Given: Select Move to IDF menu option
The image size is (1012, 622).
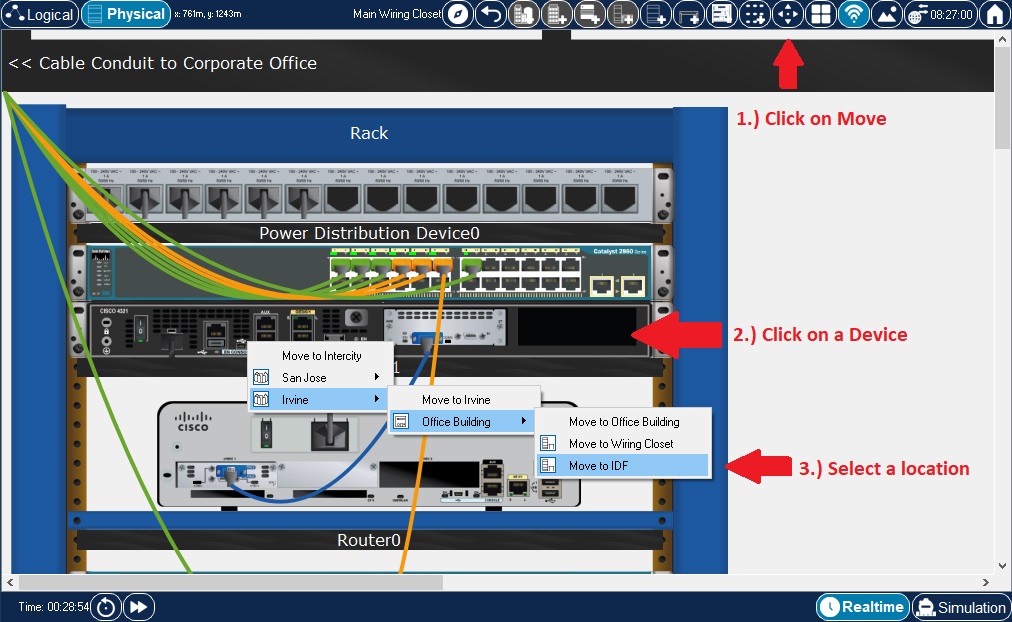Looking at the screenshot, I should pos(622,466).
